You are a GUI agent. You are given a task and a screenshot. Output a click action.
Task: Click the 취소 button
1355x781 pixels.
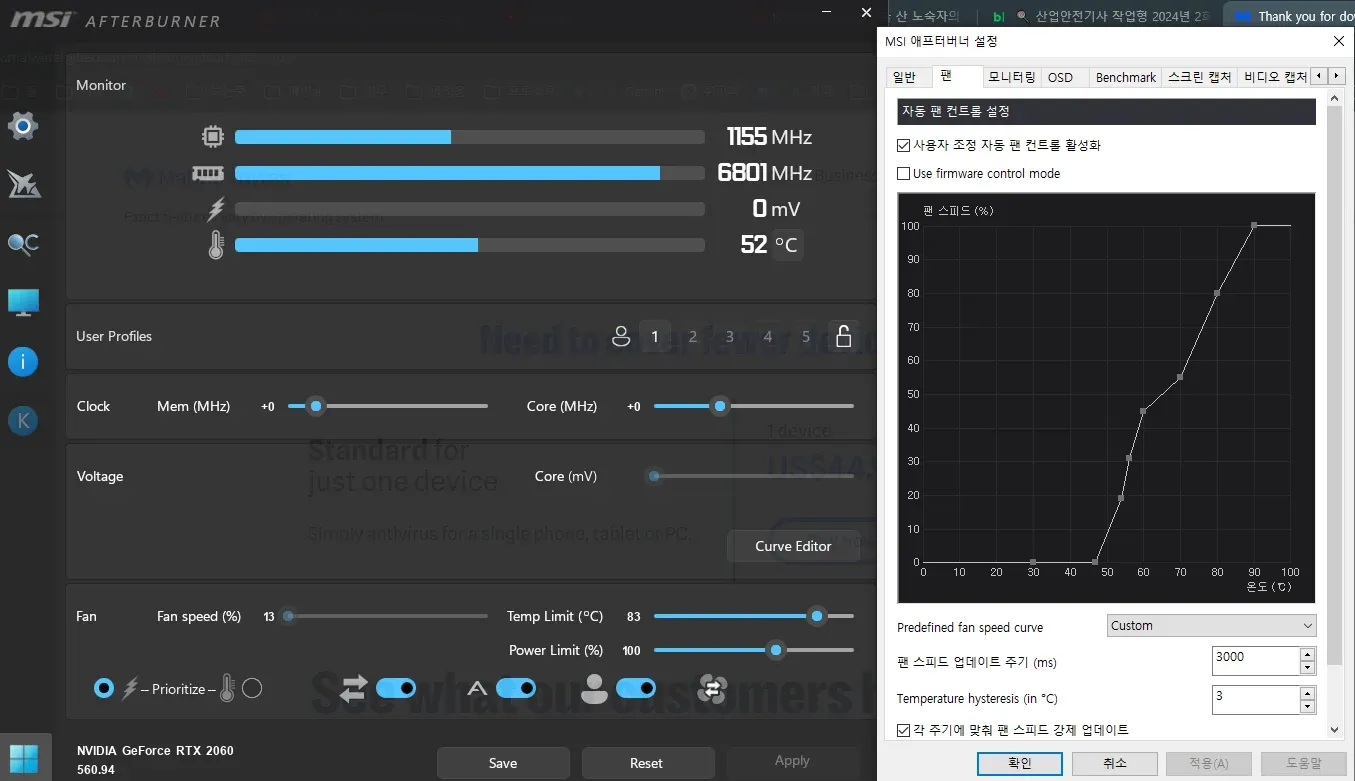[1114, 763]
